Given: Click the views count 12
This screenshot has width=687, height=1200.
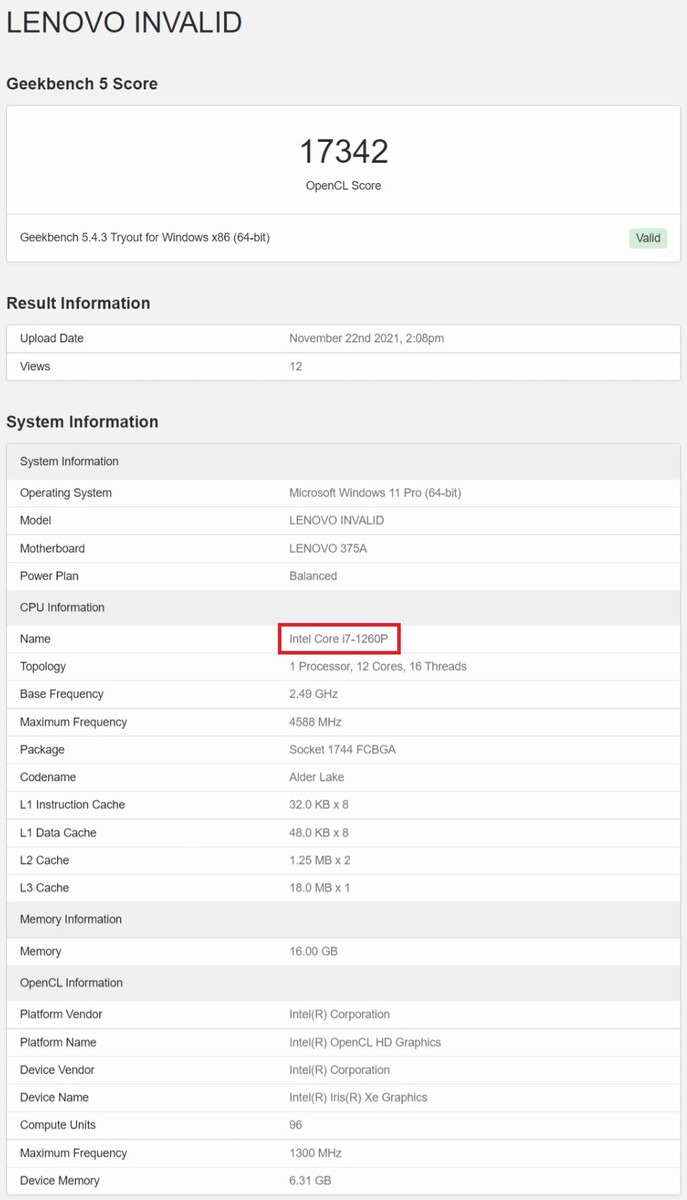Looking at the screenshot, I should pyautogui.click(x=296, y=366).
